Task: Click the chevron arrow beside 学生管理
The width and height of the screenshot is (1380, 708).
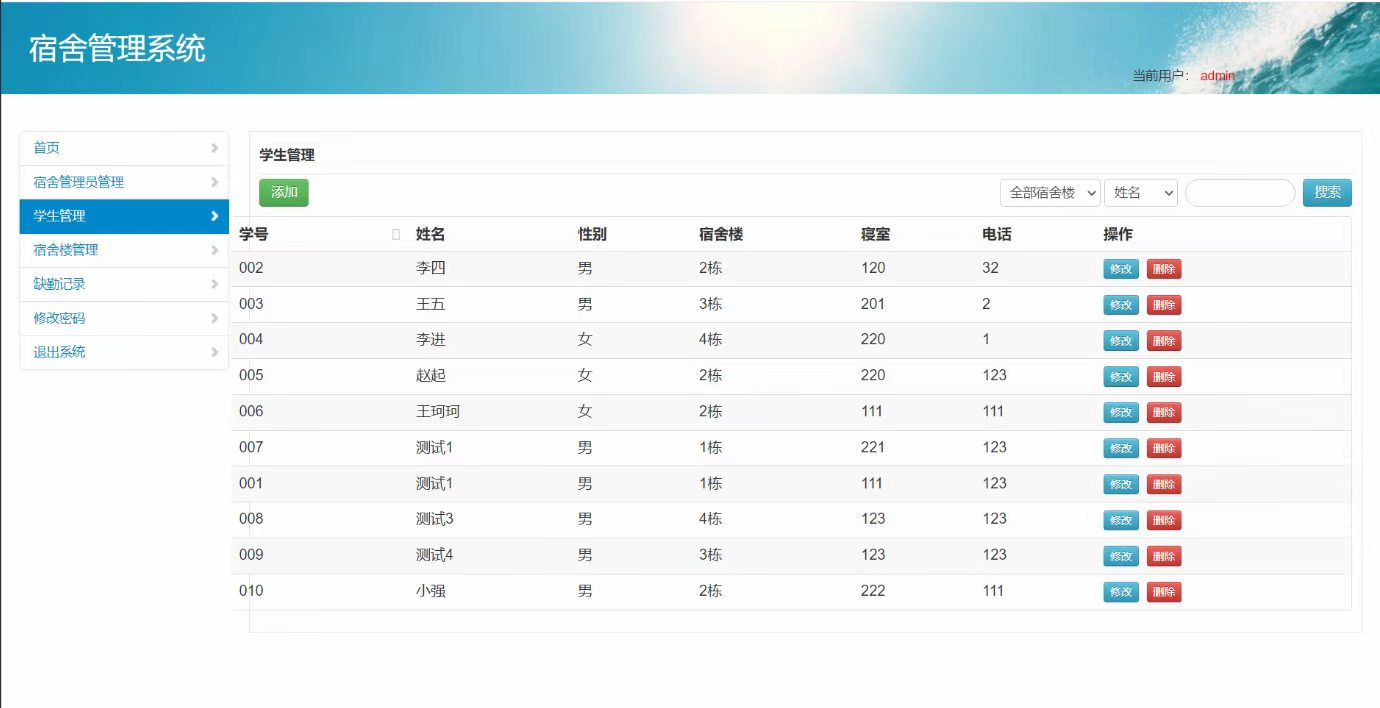Action: (x=215, y=216)
